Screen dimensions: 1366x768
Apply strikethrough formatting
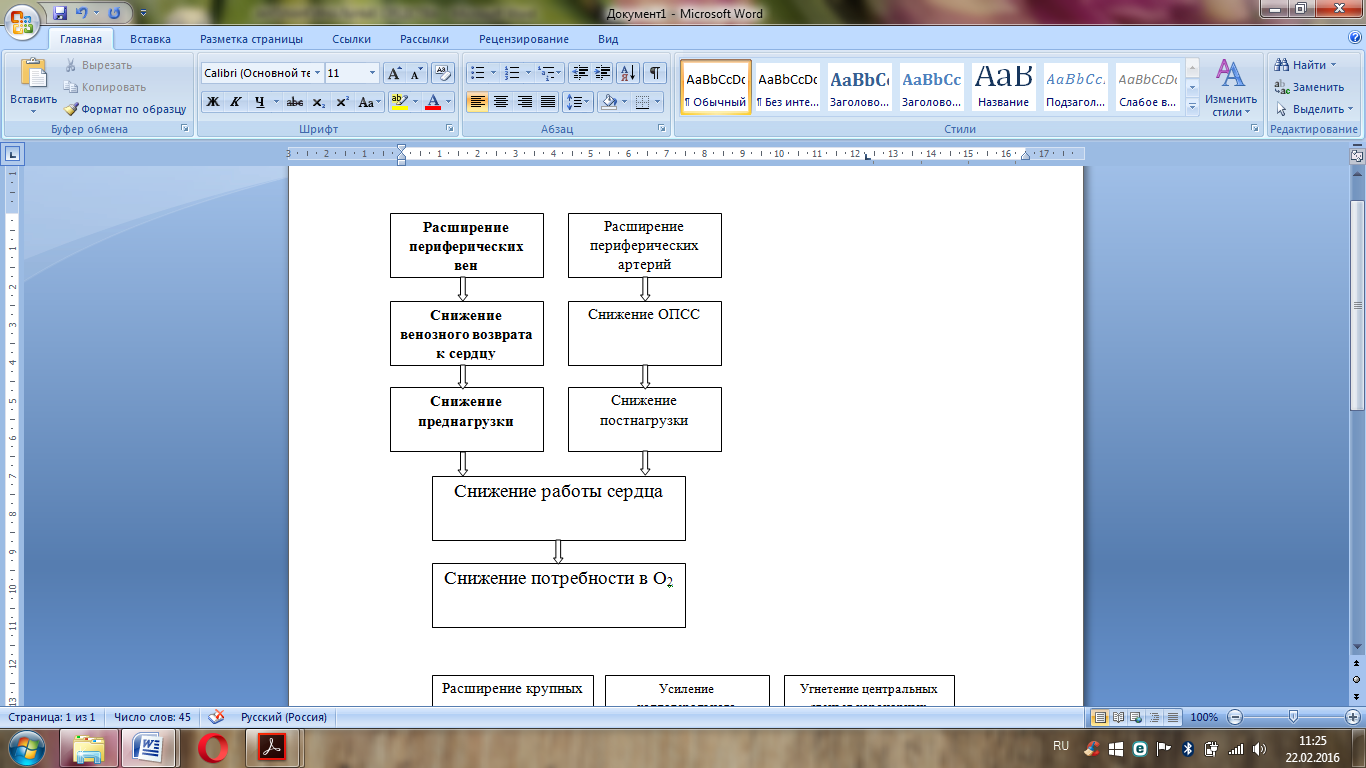(x=295, y=102)
